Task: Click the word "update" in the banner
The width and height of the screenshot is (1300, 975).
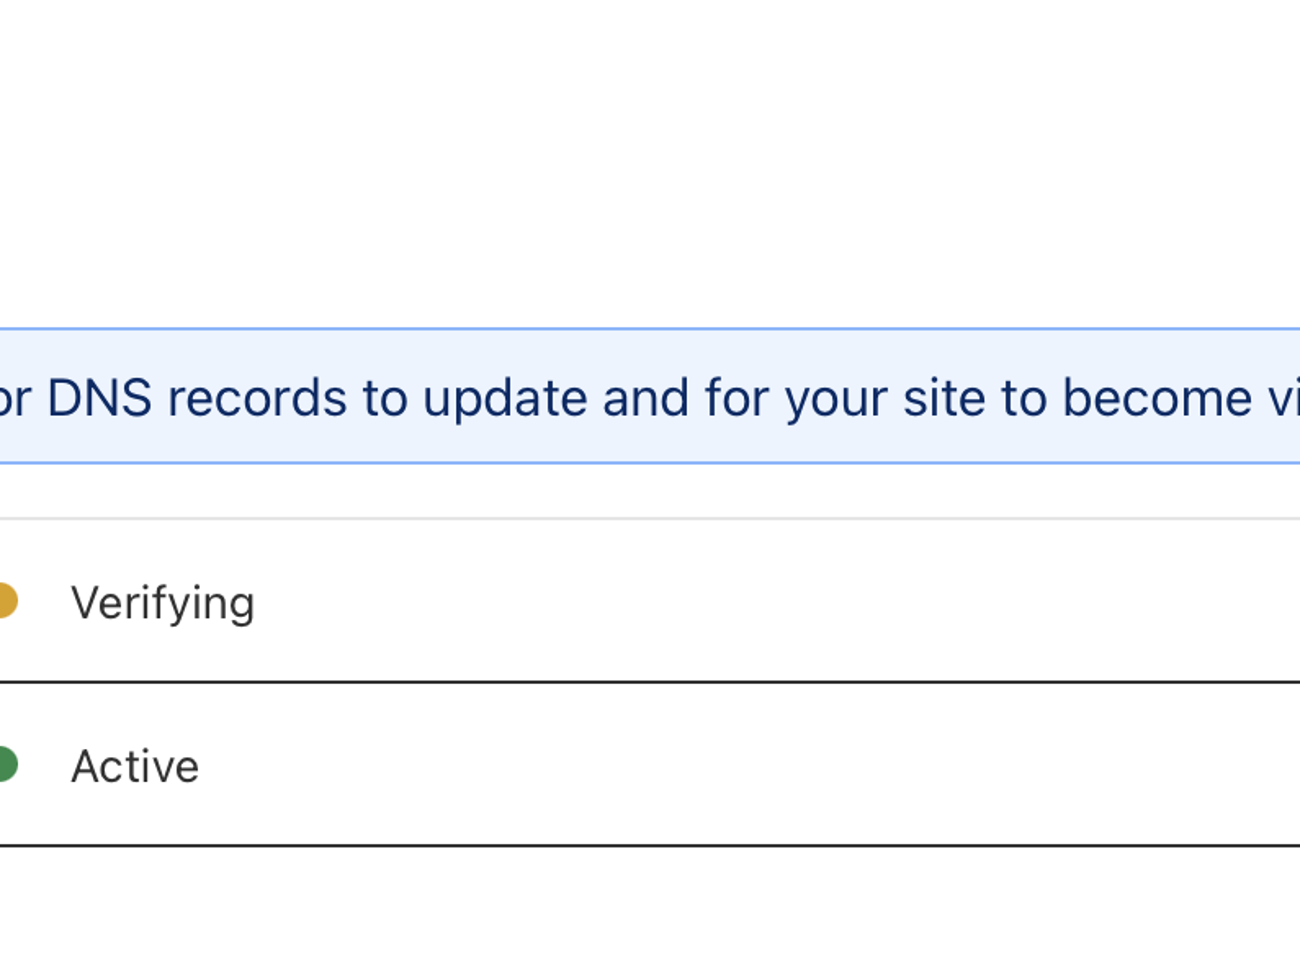Action: tap(505, 398)
